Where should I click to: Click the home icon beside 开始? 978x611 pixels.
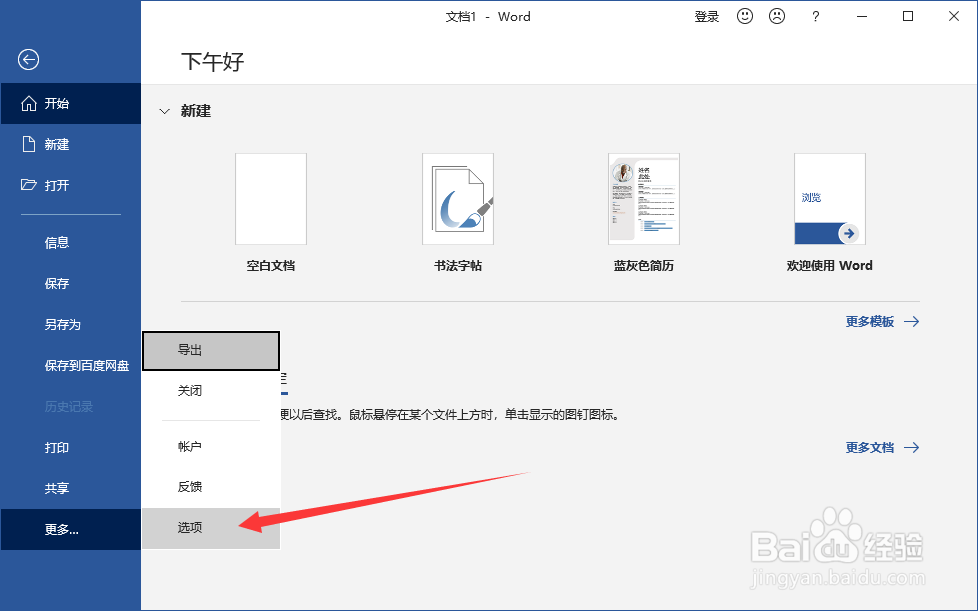(29, 103)
